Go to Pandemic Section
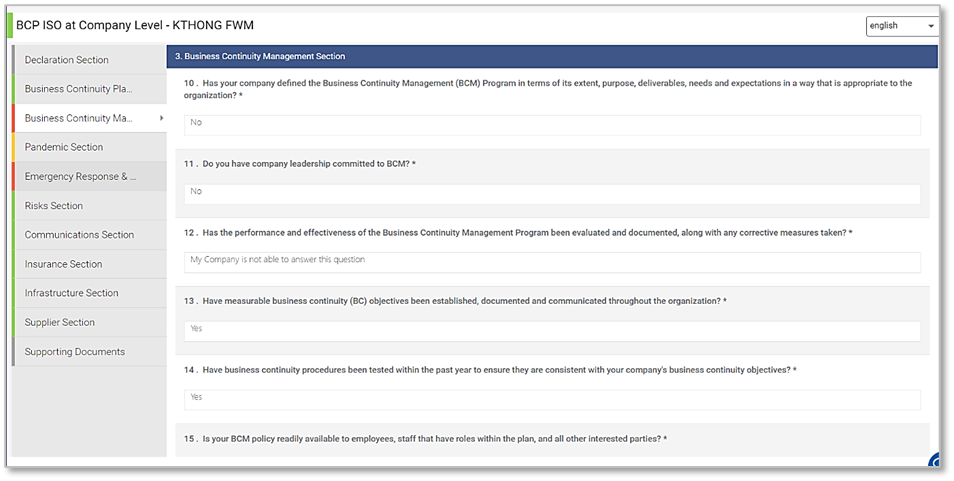 click(89, 147)
